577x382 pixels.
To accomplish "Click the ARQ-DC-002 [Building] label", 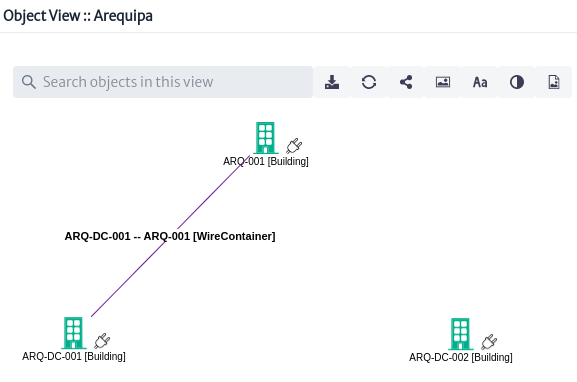I will (461, 357).
